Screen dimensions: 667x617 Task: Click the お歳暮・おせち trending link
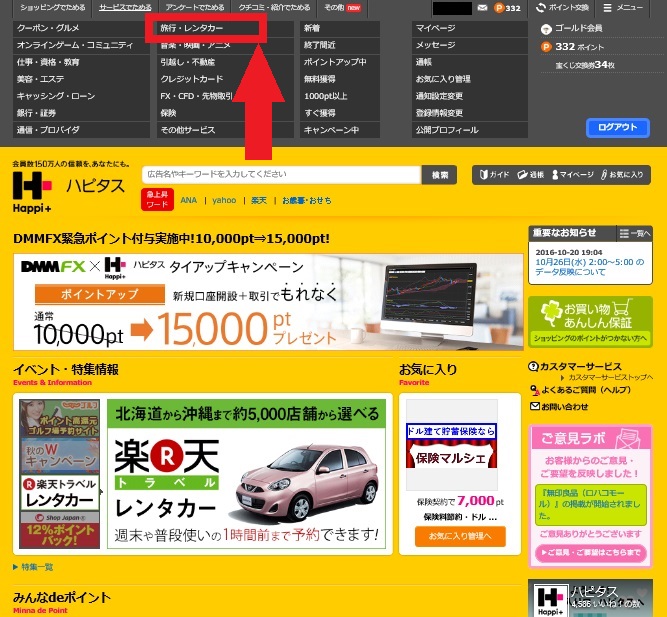(x=307, y=200)
